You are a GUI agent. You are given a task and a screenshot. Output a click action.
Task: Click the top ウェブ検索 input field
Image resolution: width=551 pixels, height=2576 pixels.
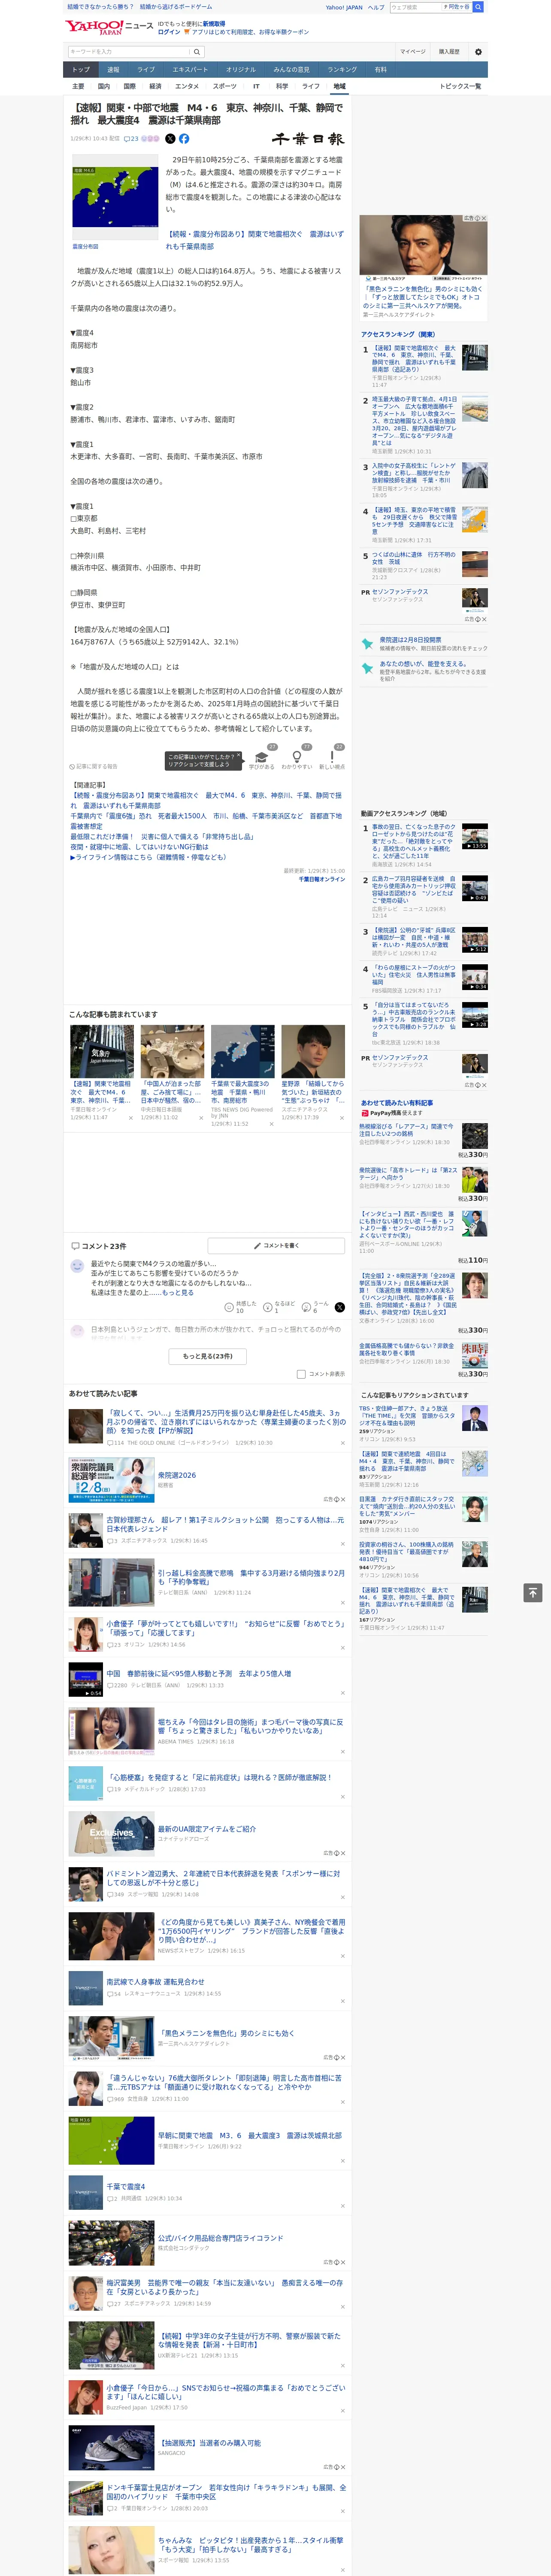415,7
